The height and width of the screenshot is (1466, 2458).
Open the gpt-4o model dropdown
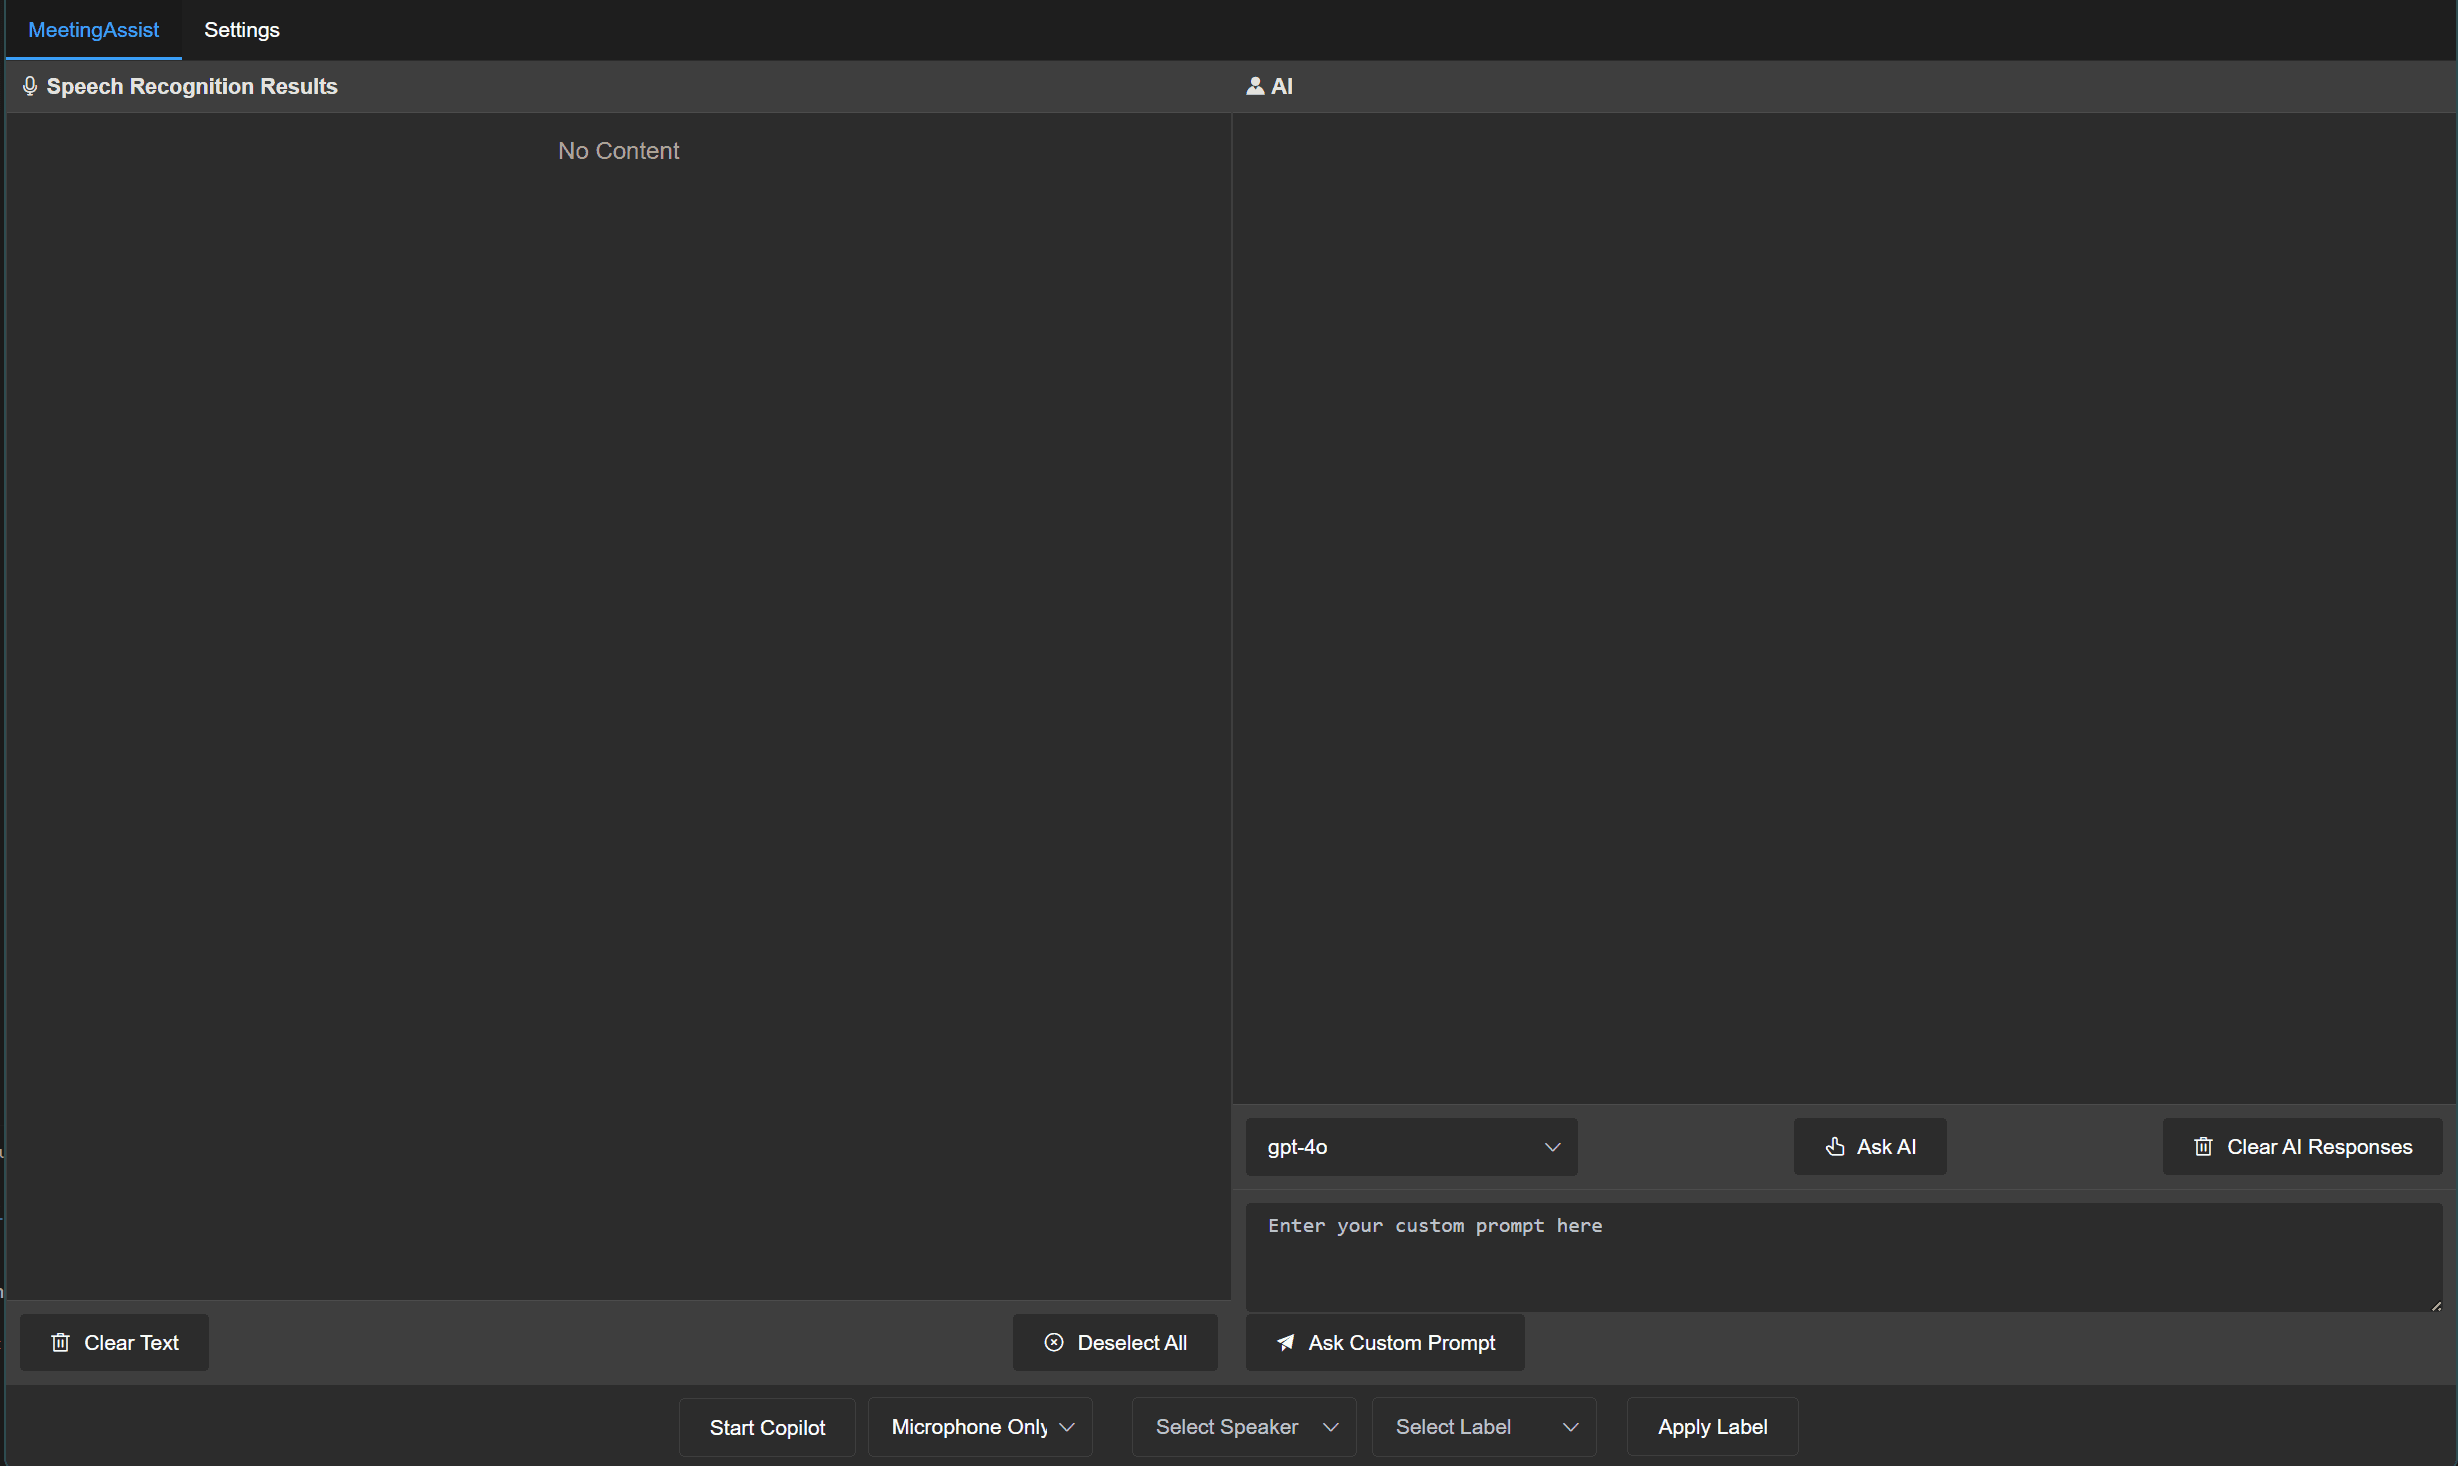pos(1411,1147)
